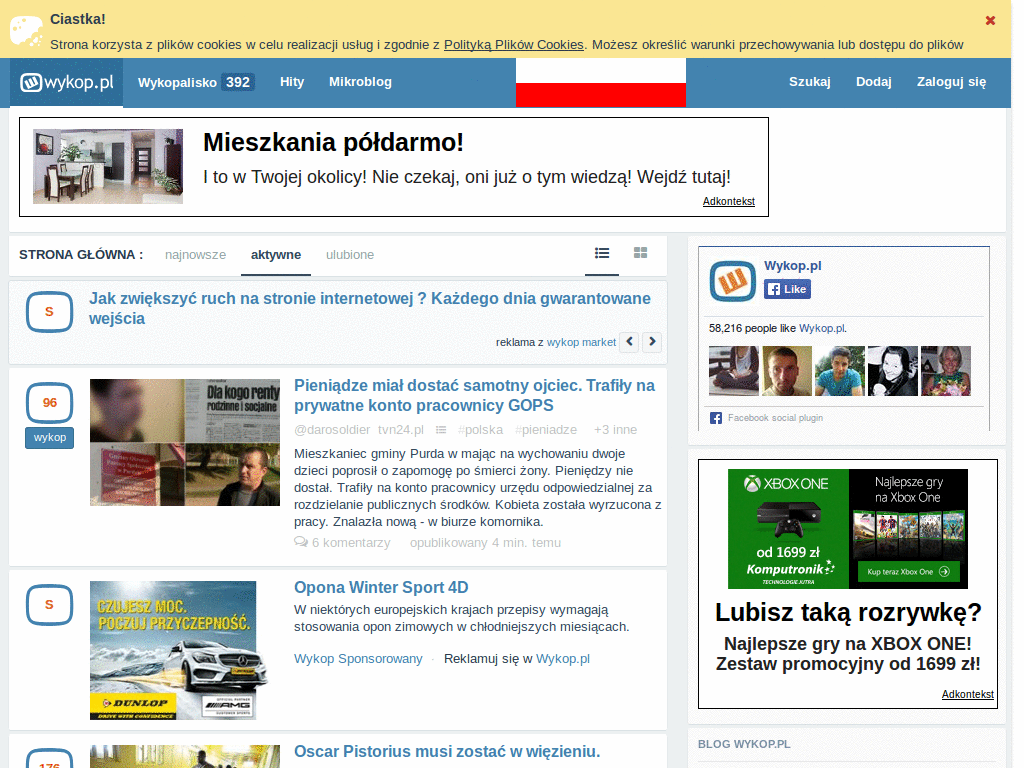Select the aktywne tab
Viewport: 1024px width, 768px height.
coord(276,255)
